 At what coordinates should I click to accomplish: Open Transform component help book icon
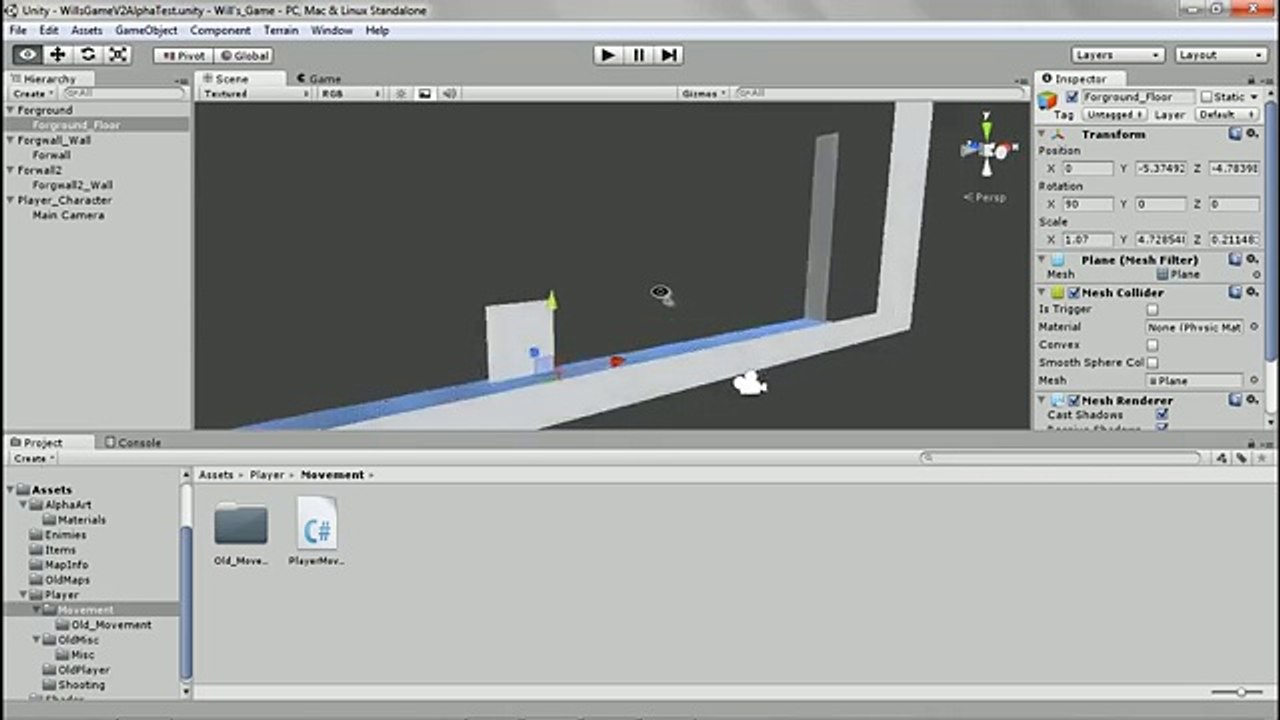[x=1236, y=134]
